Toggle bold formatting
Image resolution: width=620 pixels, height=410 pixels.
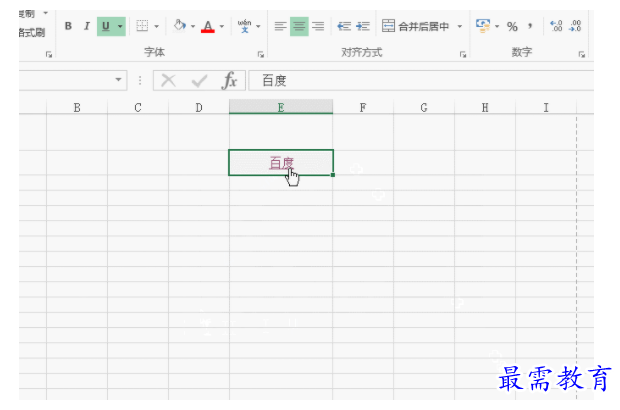pos(68,26)
